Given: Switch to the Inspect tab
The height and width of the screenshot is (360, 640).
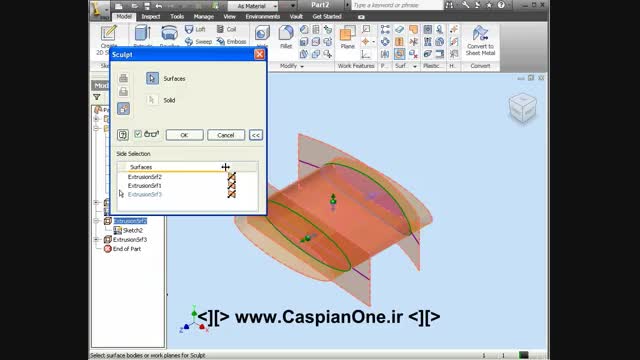Looking at the screenshot, I should point(151,17).
